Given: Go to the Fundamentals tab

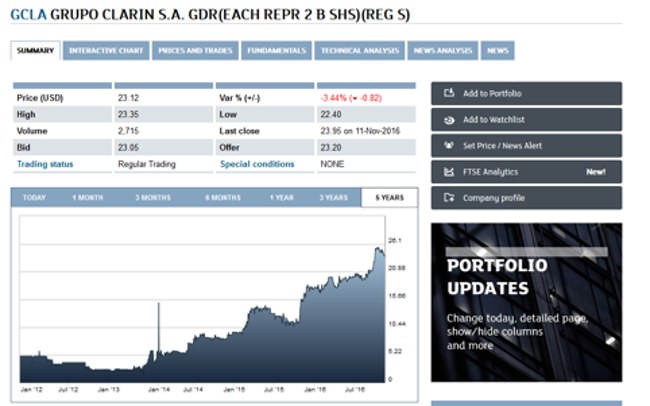Looking at the screenshot, I should (276, 51).
